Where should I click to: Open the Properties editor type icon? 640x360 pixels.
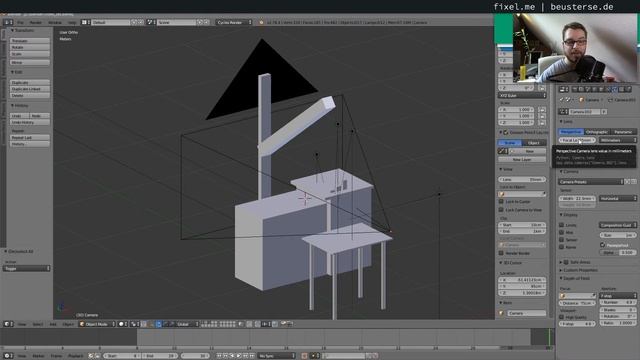pos(564,89)
